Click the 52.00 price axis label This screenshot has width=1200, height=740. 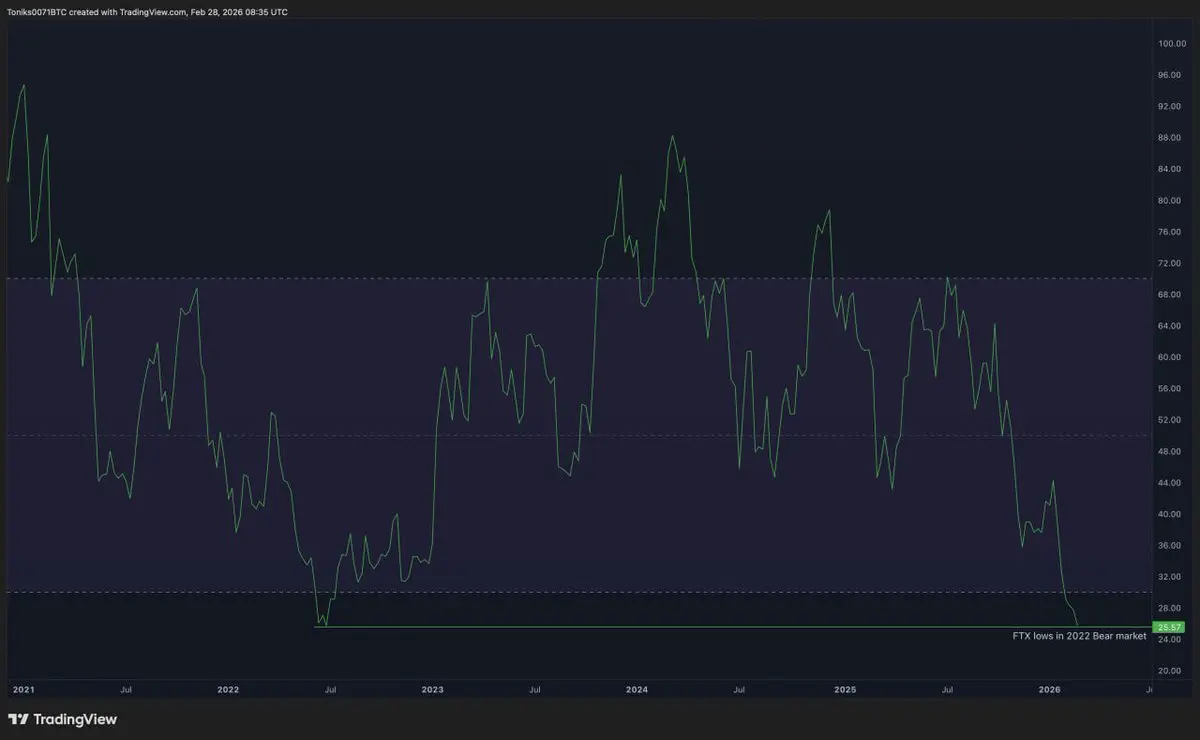(x=1170, y=419)
